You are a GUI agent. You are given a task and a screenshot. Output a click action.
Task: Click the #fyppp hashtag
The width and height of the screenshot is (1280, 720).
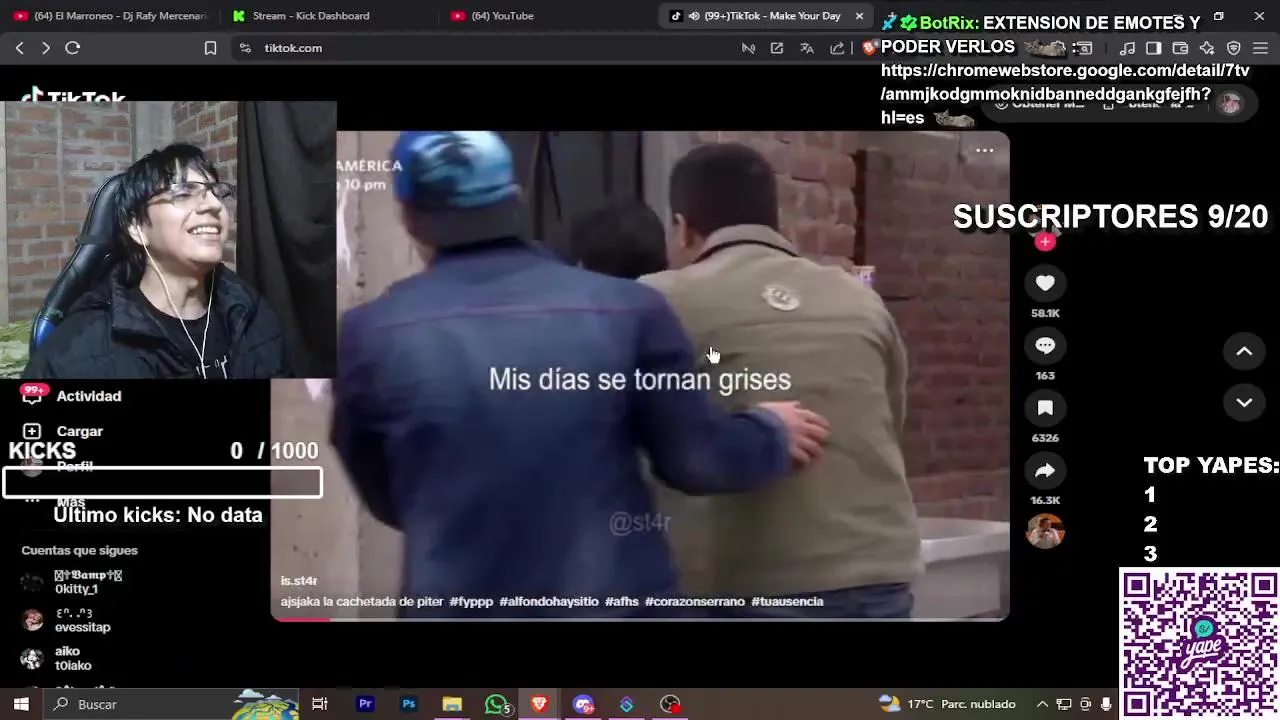[471, 601]
